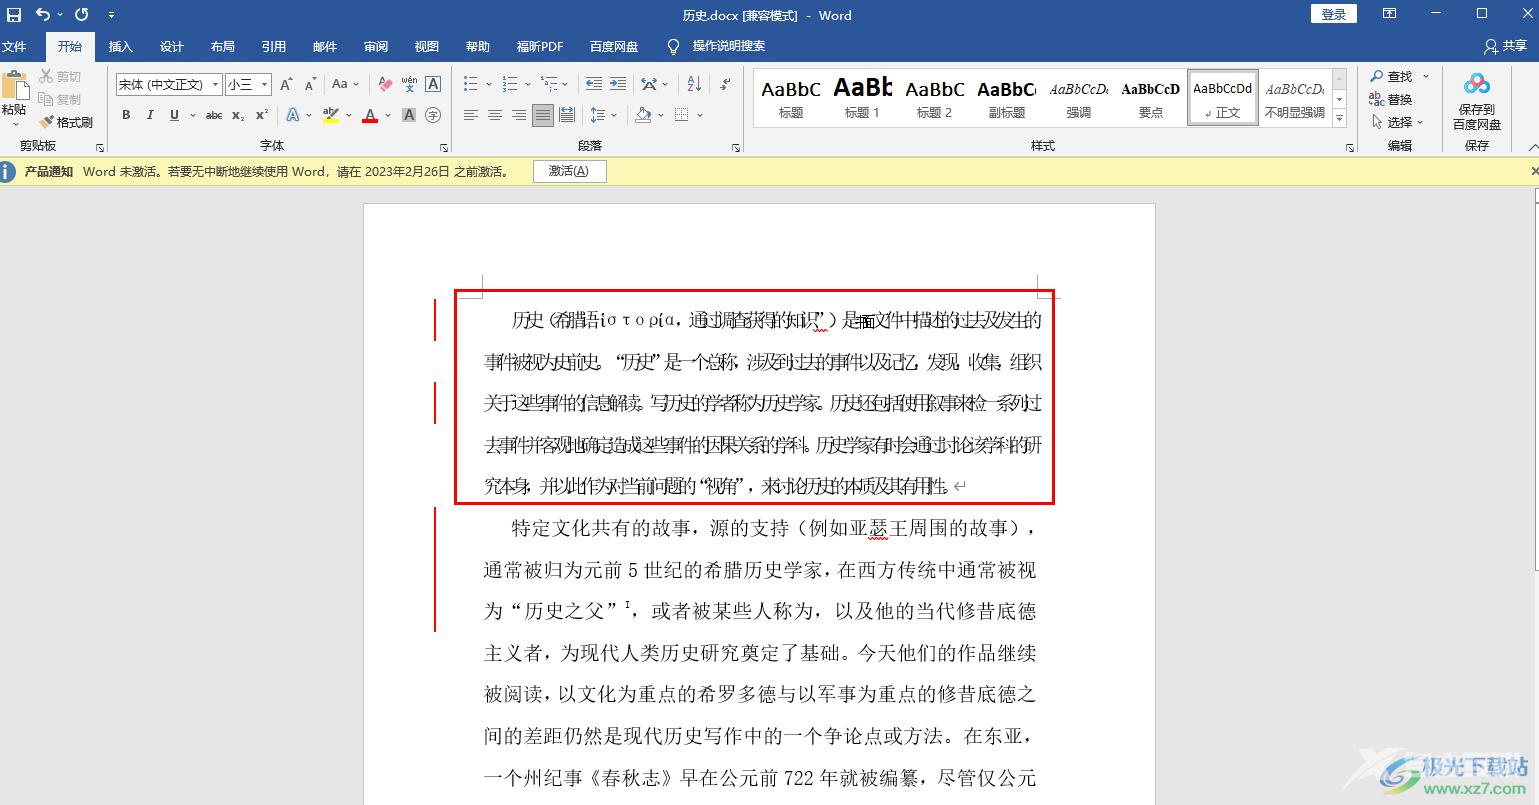Click Save to Baidu Netdisk (保存到百度网盘) icon
The image size is (1539, 805).
pyautogui.click(x=1477, y=102)
